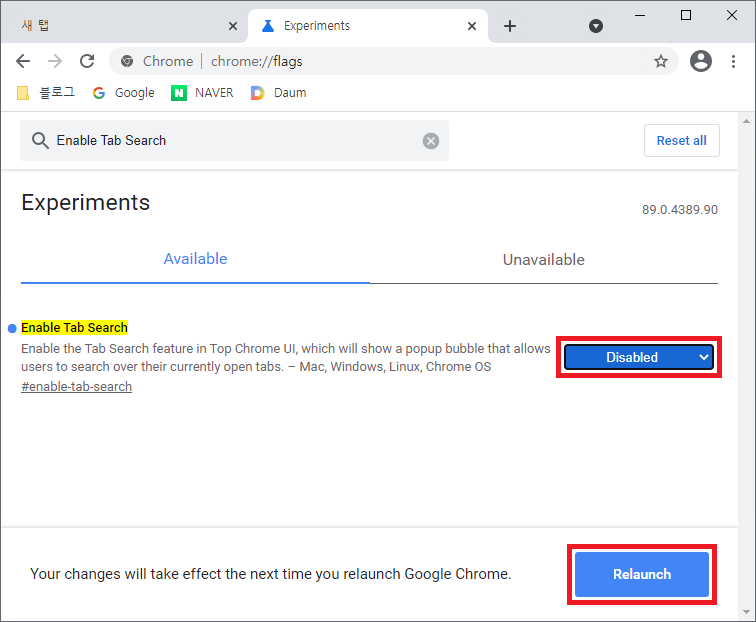The image size is (756, 622).
Task: Open a new tab with plus button
Action: point(510,26)
